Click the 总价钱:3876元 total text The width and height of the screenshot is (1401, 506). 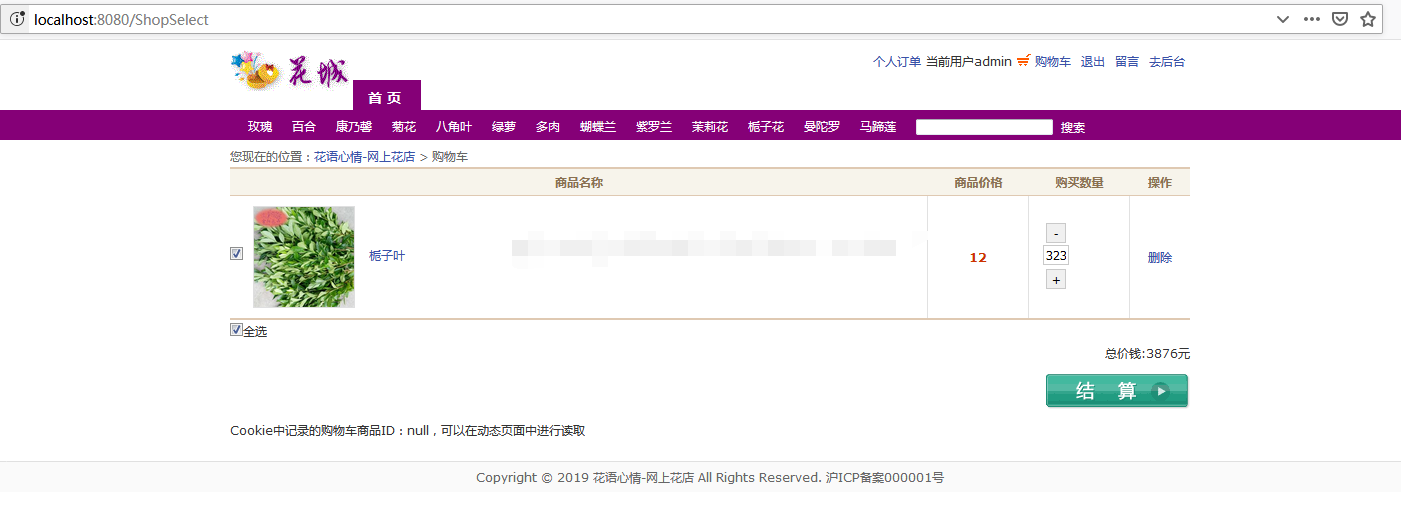coord(1147,354)
